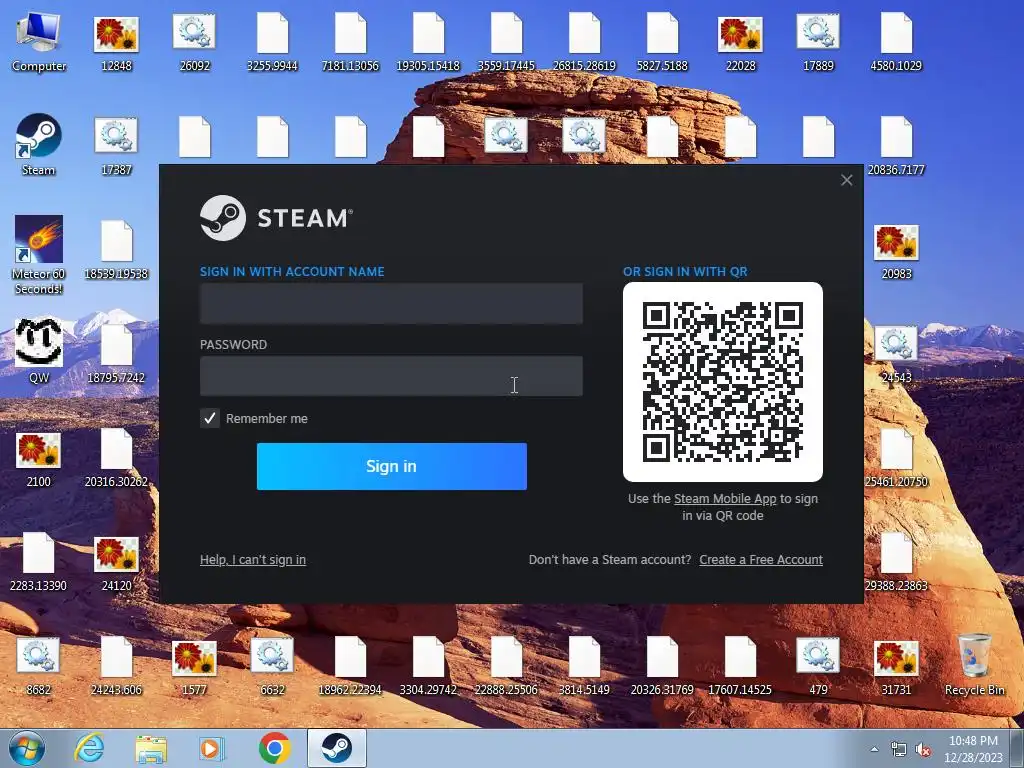The height and width of the screenshot is (768, 1024).
Task: Launch Internet Explorer from the taskbar
Action: pyautogui.click(x=89, y=748)
